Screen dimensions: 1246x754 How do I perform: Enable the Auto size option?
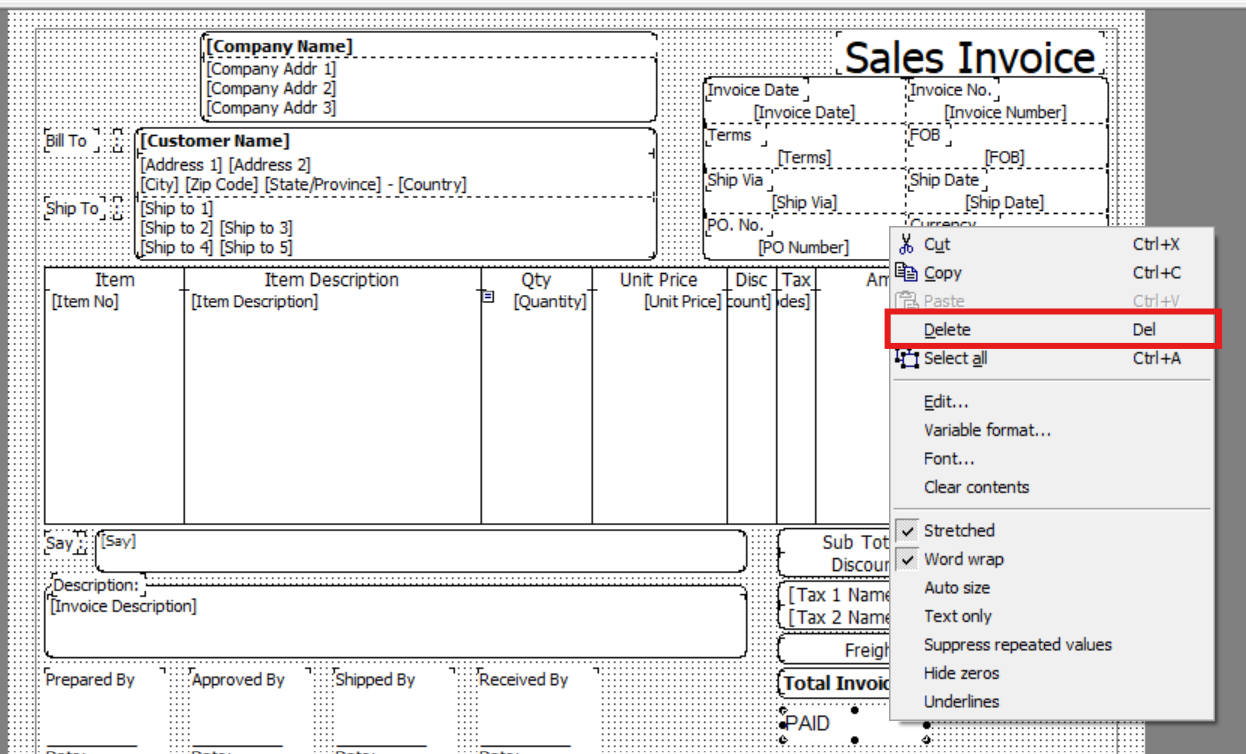956,588
